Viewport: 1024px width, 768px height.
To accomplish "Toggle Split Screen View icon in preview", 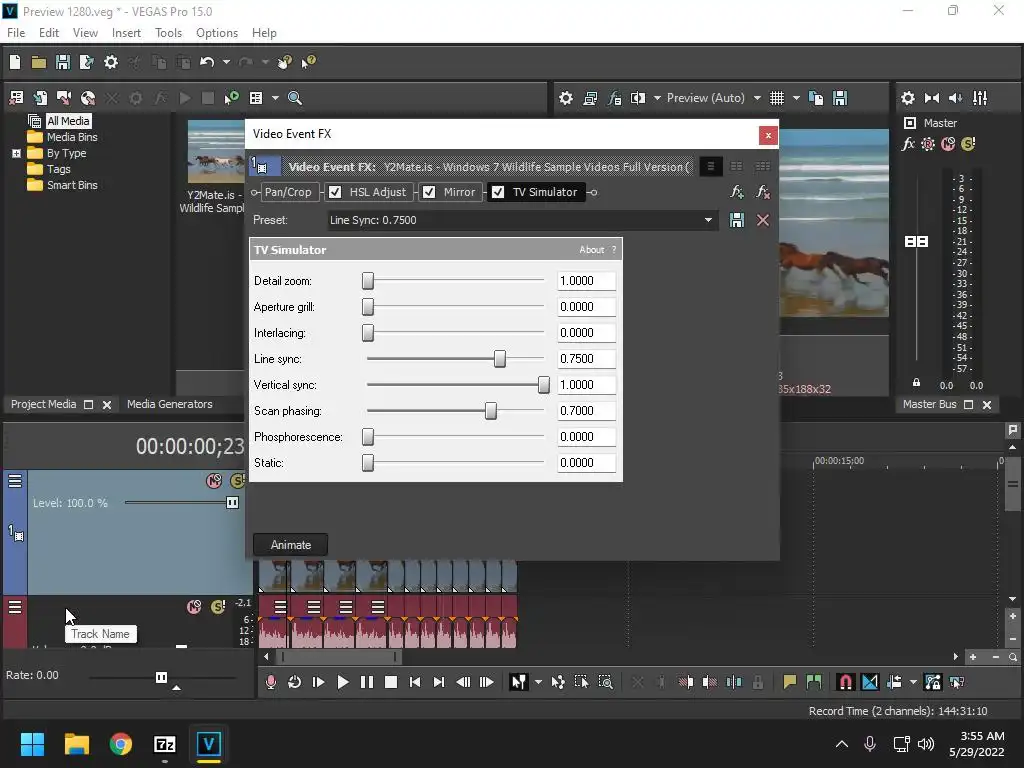I will (x=638, y=98).
